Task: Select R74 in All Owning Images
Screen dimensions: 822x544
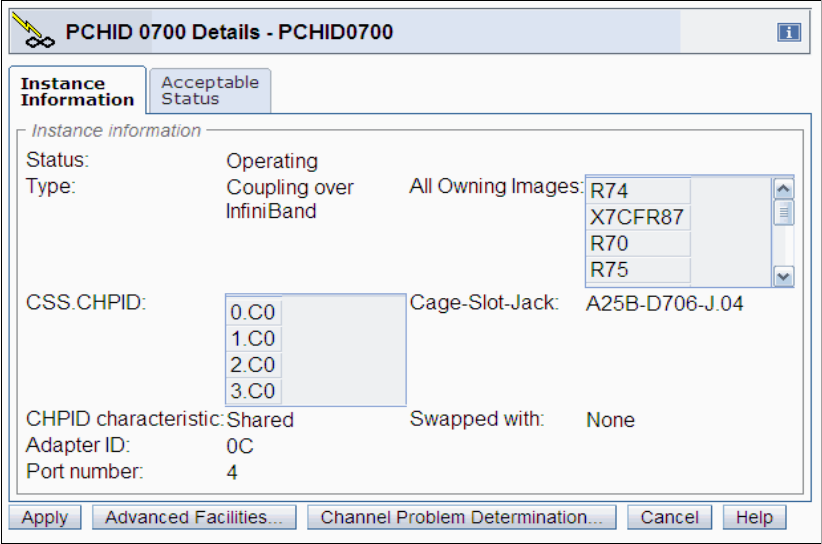Action: point(636,191)
